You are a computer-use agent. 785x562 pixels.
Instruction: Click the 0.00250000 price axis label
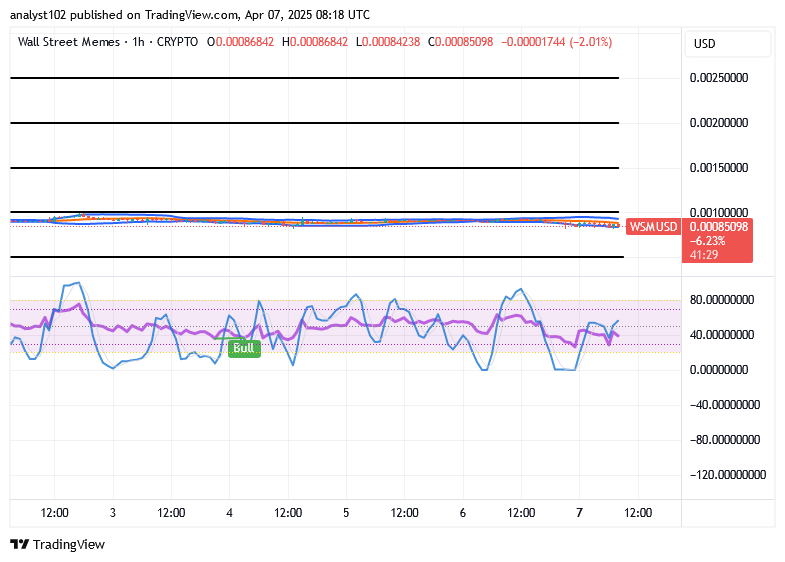point(719,78)
